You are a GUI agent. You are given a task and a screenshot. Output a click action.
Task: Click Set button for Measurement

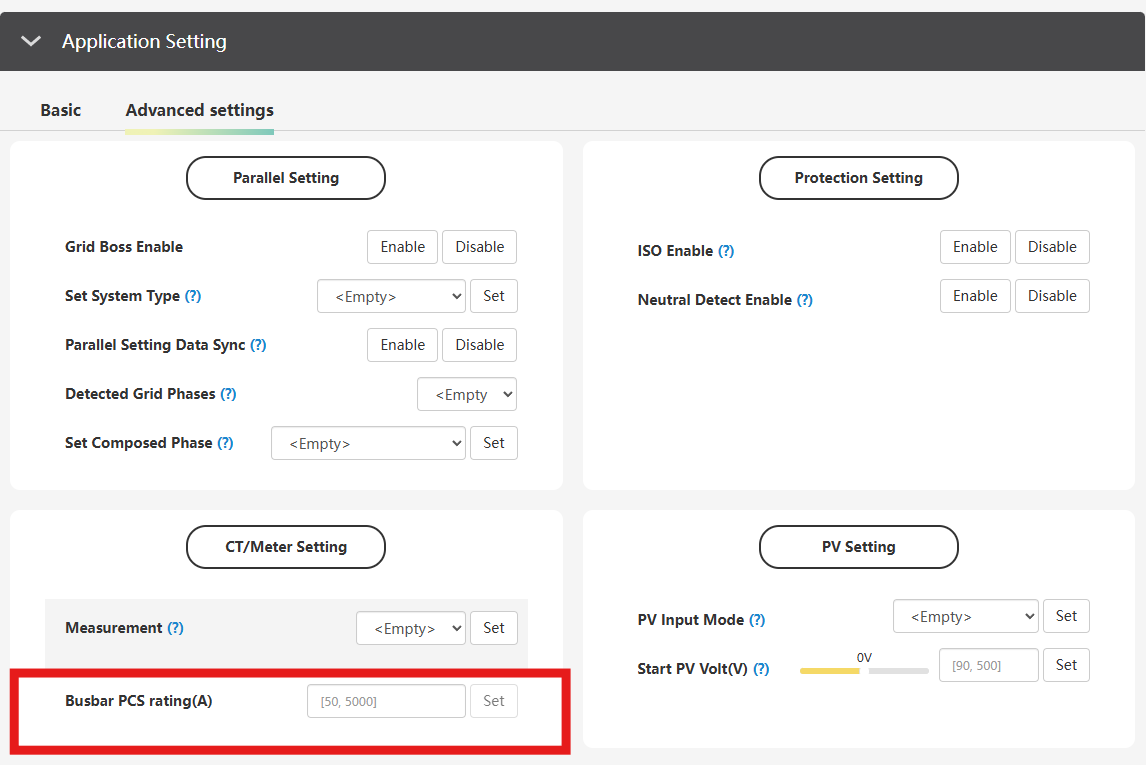[494, 628]
